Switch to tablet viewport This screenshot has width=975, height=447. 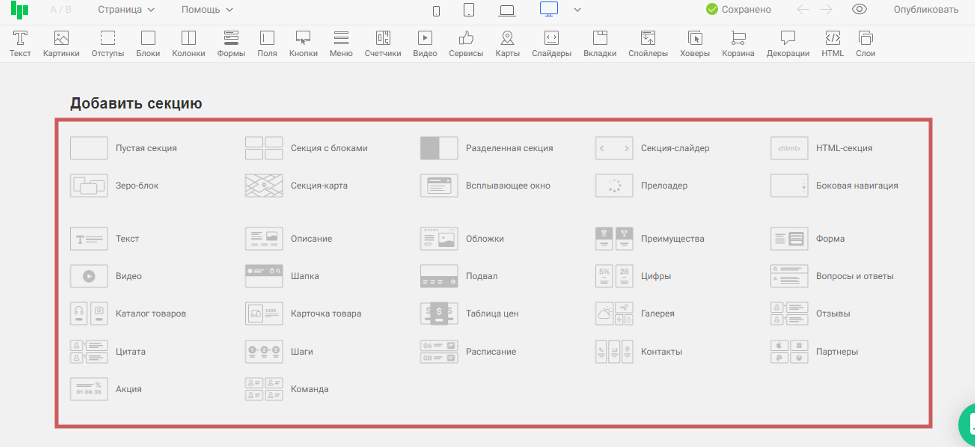469,10
